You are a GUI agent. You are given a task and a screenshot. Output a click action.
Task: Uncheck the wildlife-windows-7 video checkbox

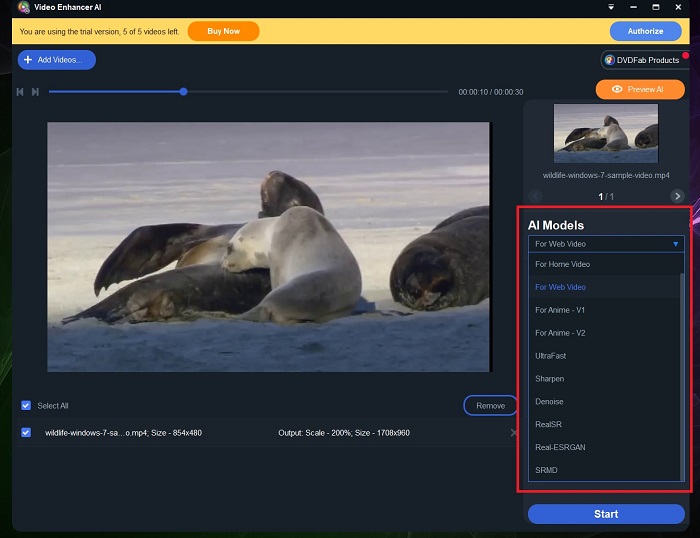(26, 433)
